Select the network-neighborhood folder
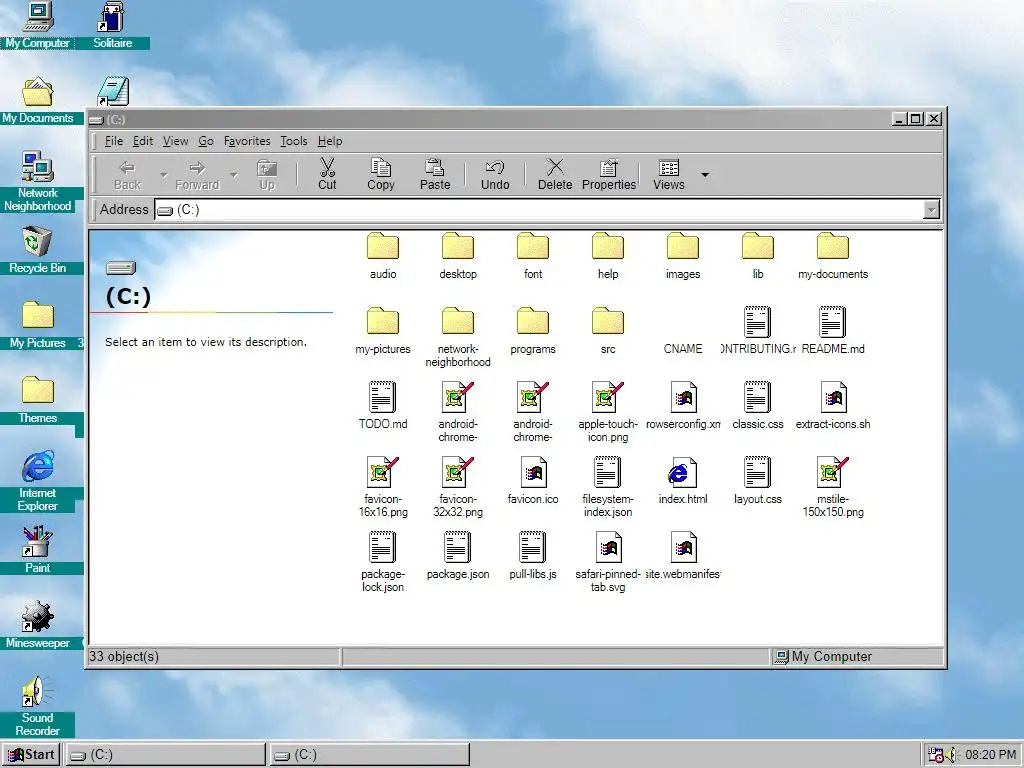Image resolution: width=1024 pixels, height=768 pixels. point(458,336)
